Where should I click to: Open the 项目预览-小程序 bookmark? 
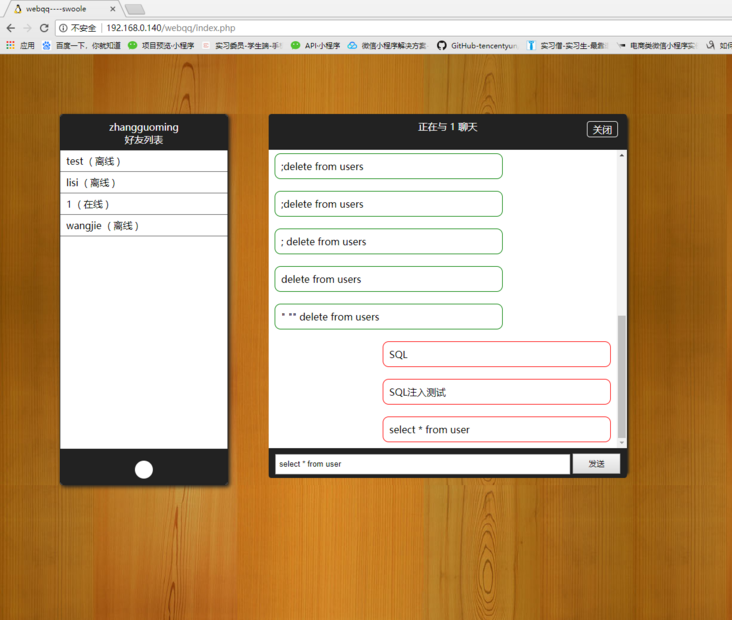161,45
